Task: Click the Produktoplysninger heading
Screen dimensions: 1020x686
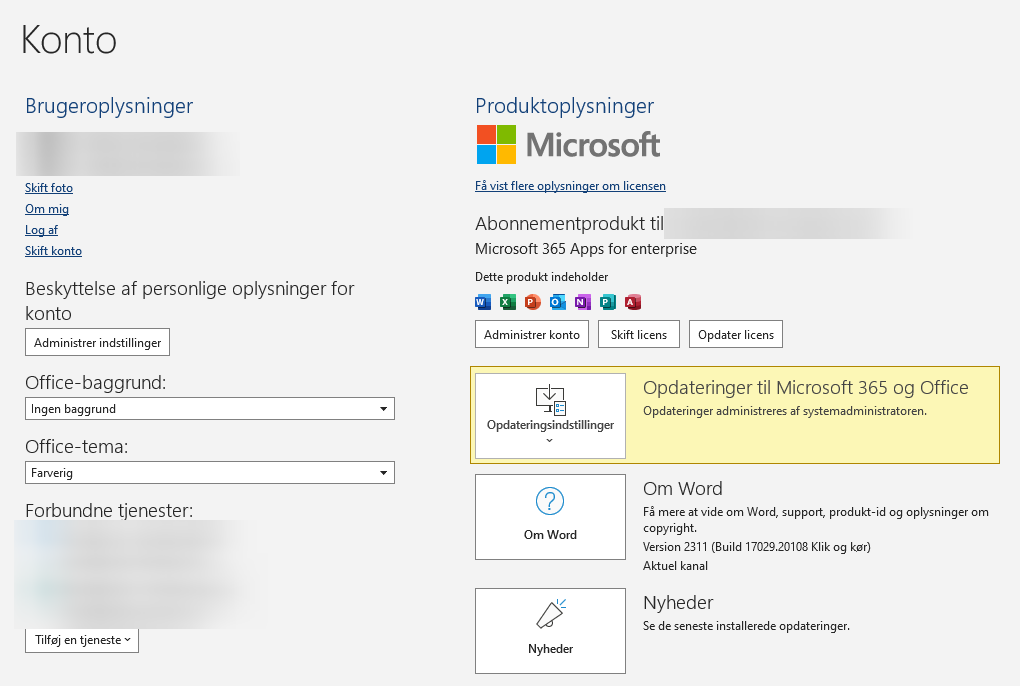Action: (565, 106)
